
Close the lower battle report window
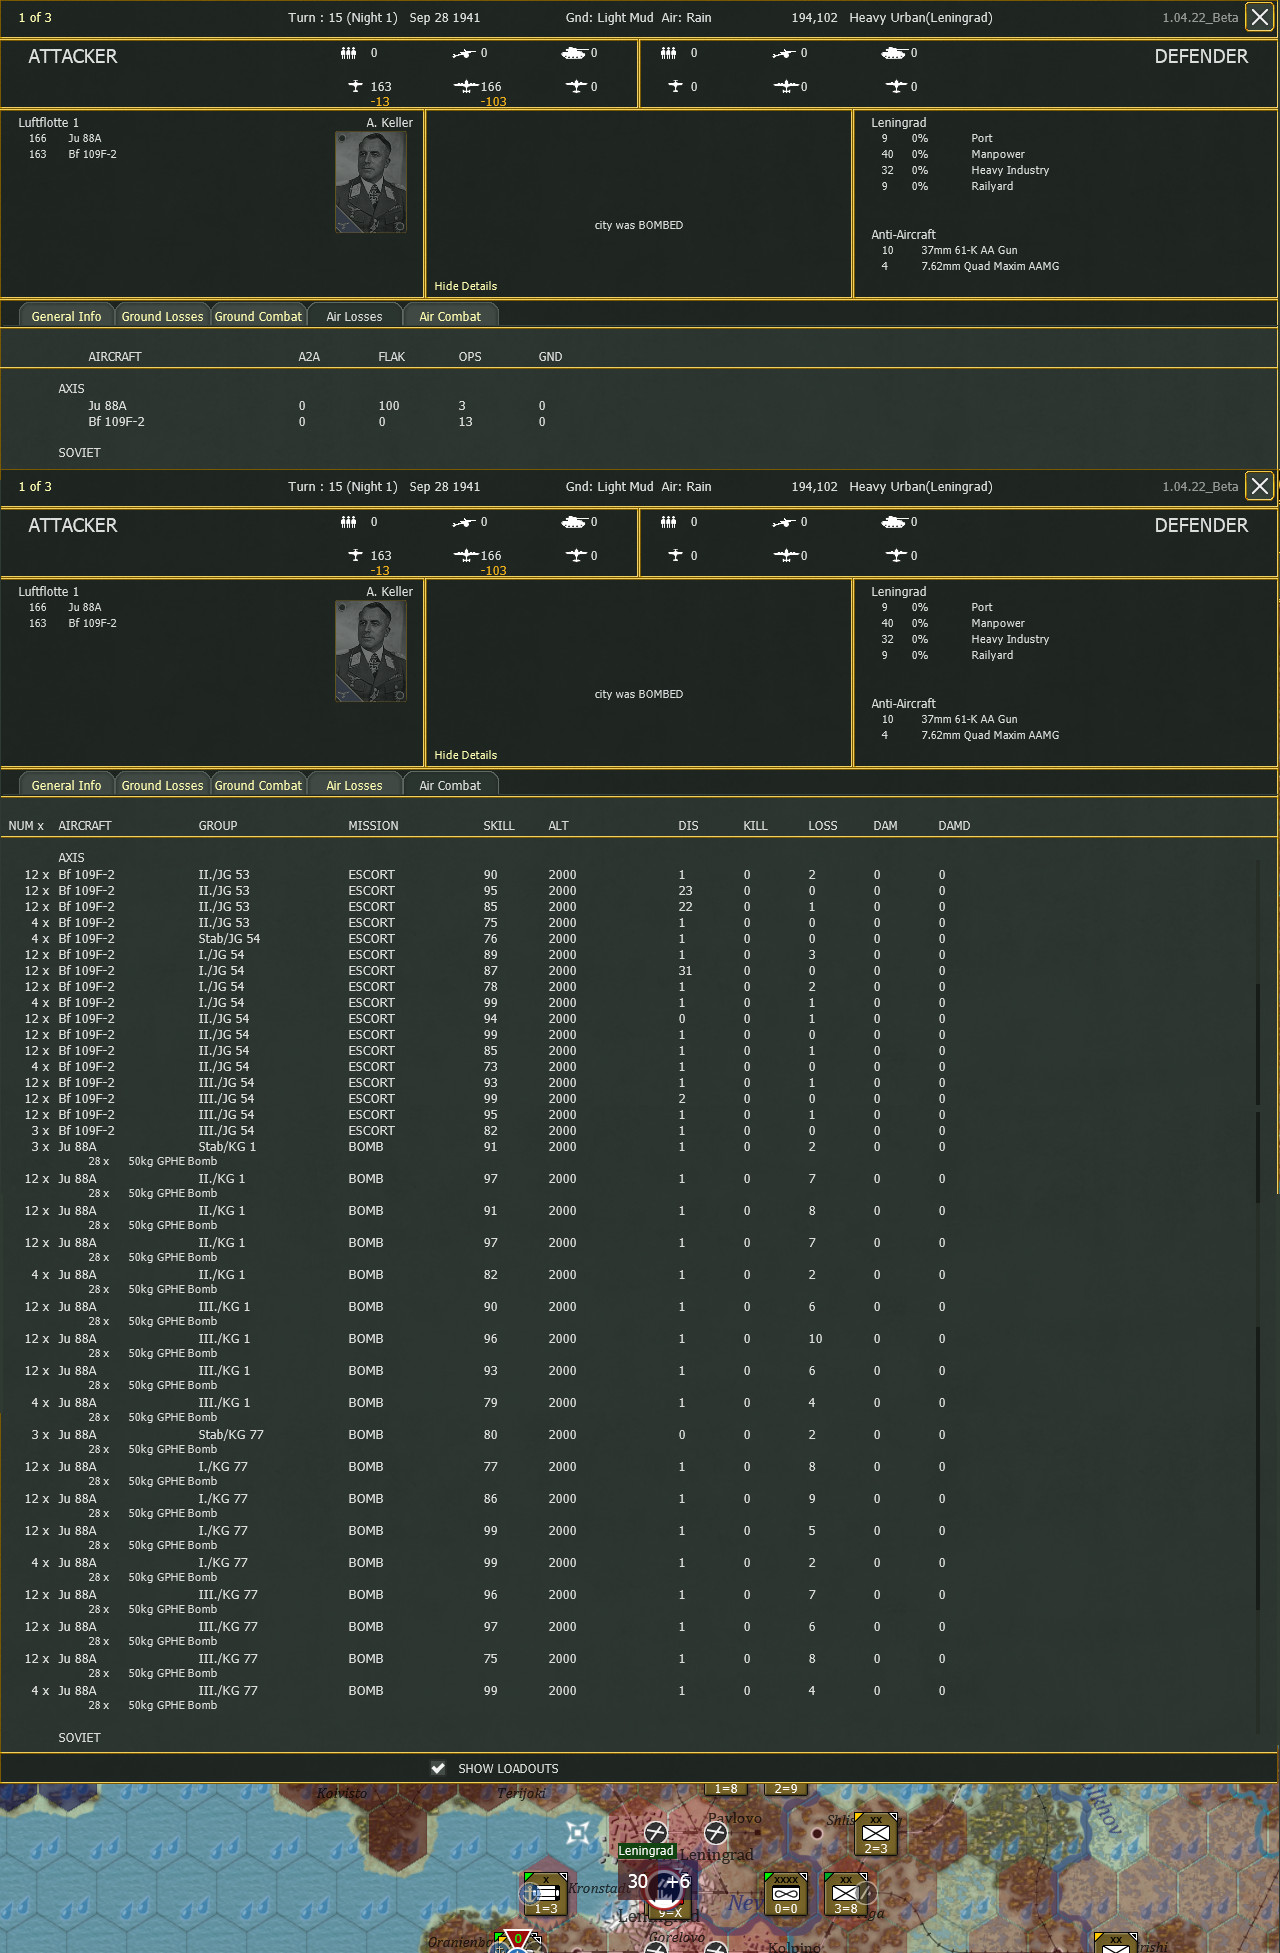tap(1260, 486)
